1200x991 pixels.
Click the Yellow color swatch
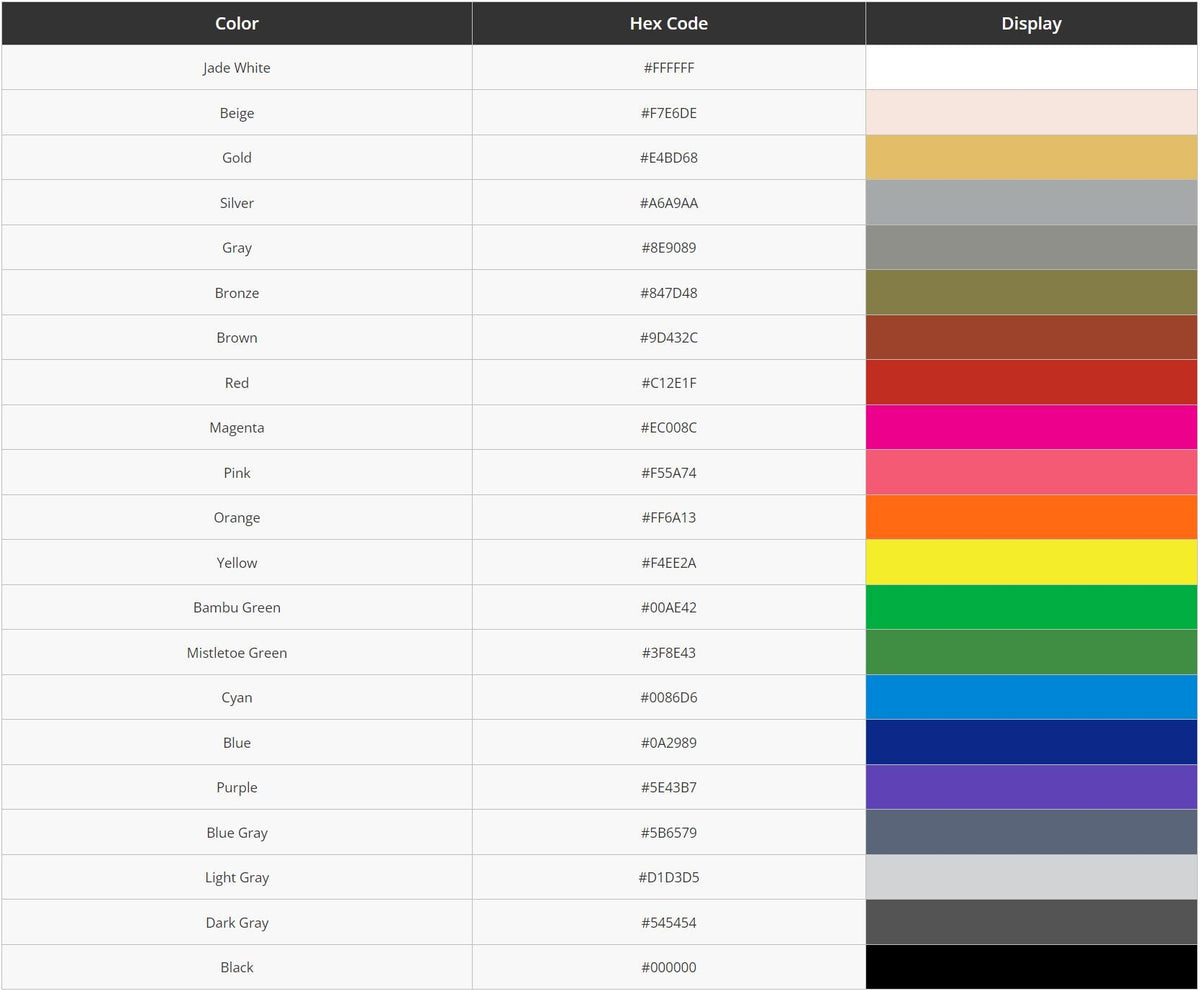tap(1031, 563)
